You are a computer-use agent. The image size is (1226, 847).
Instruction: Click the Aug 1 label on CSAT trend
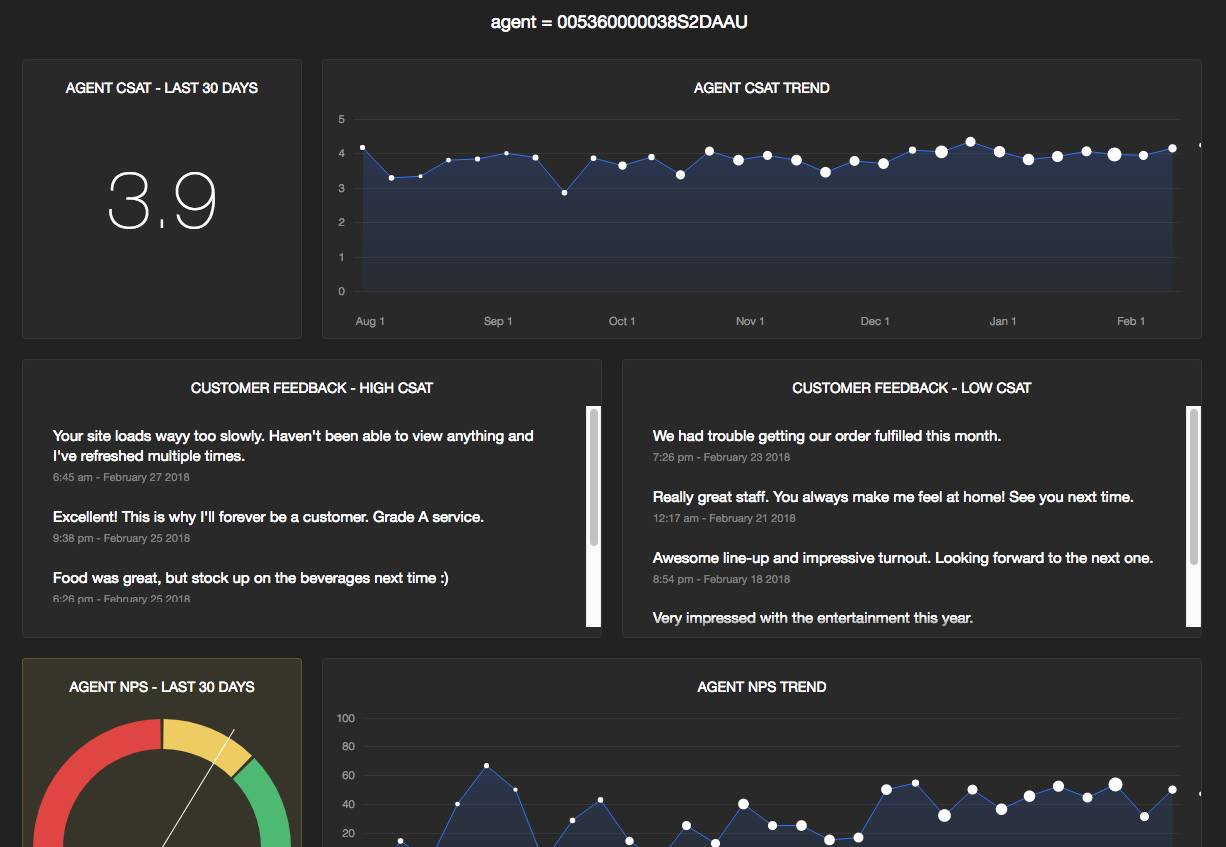click(370, 321)
